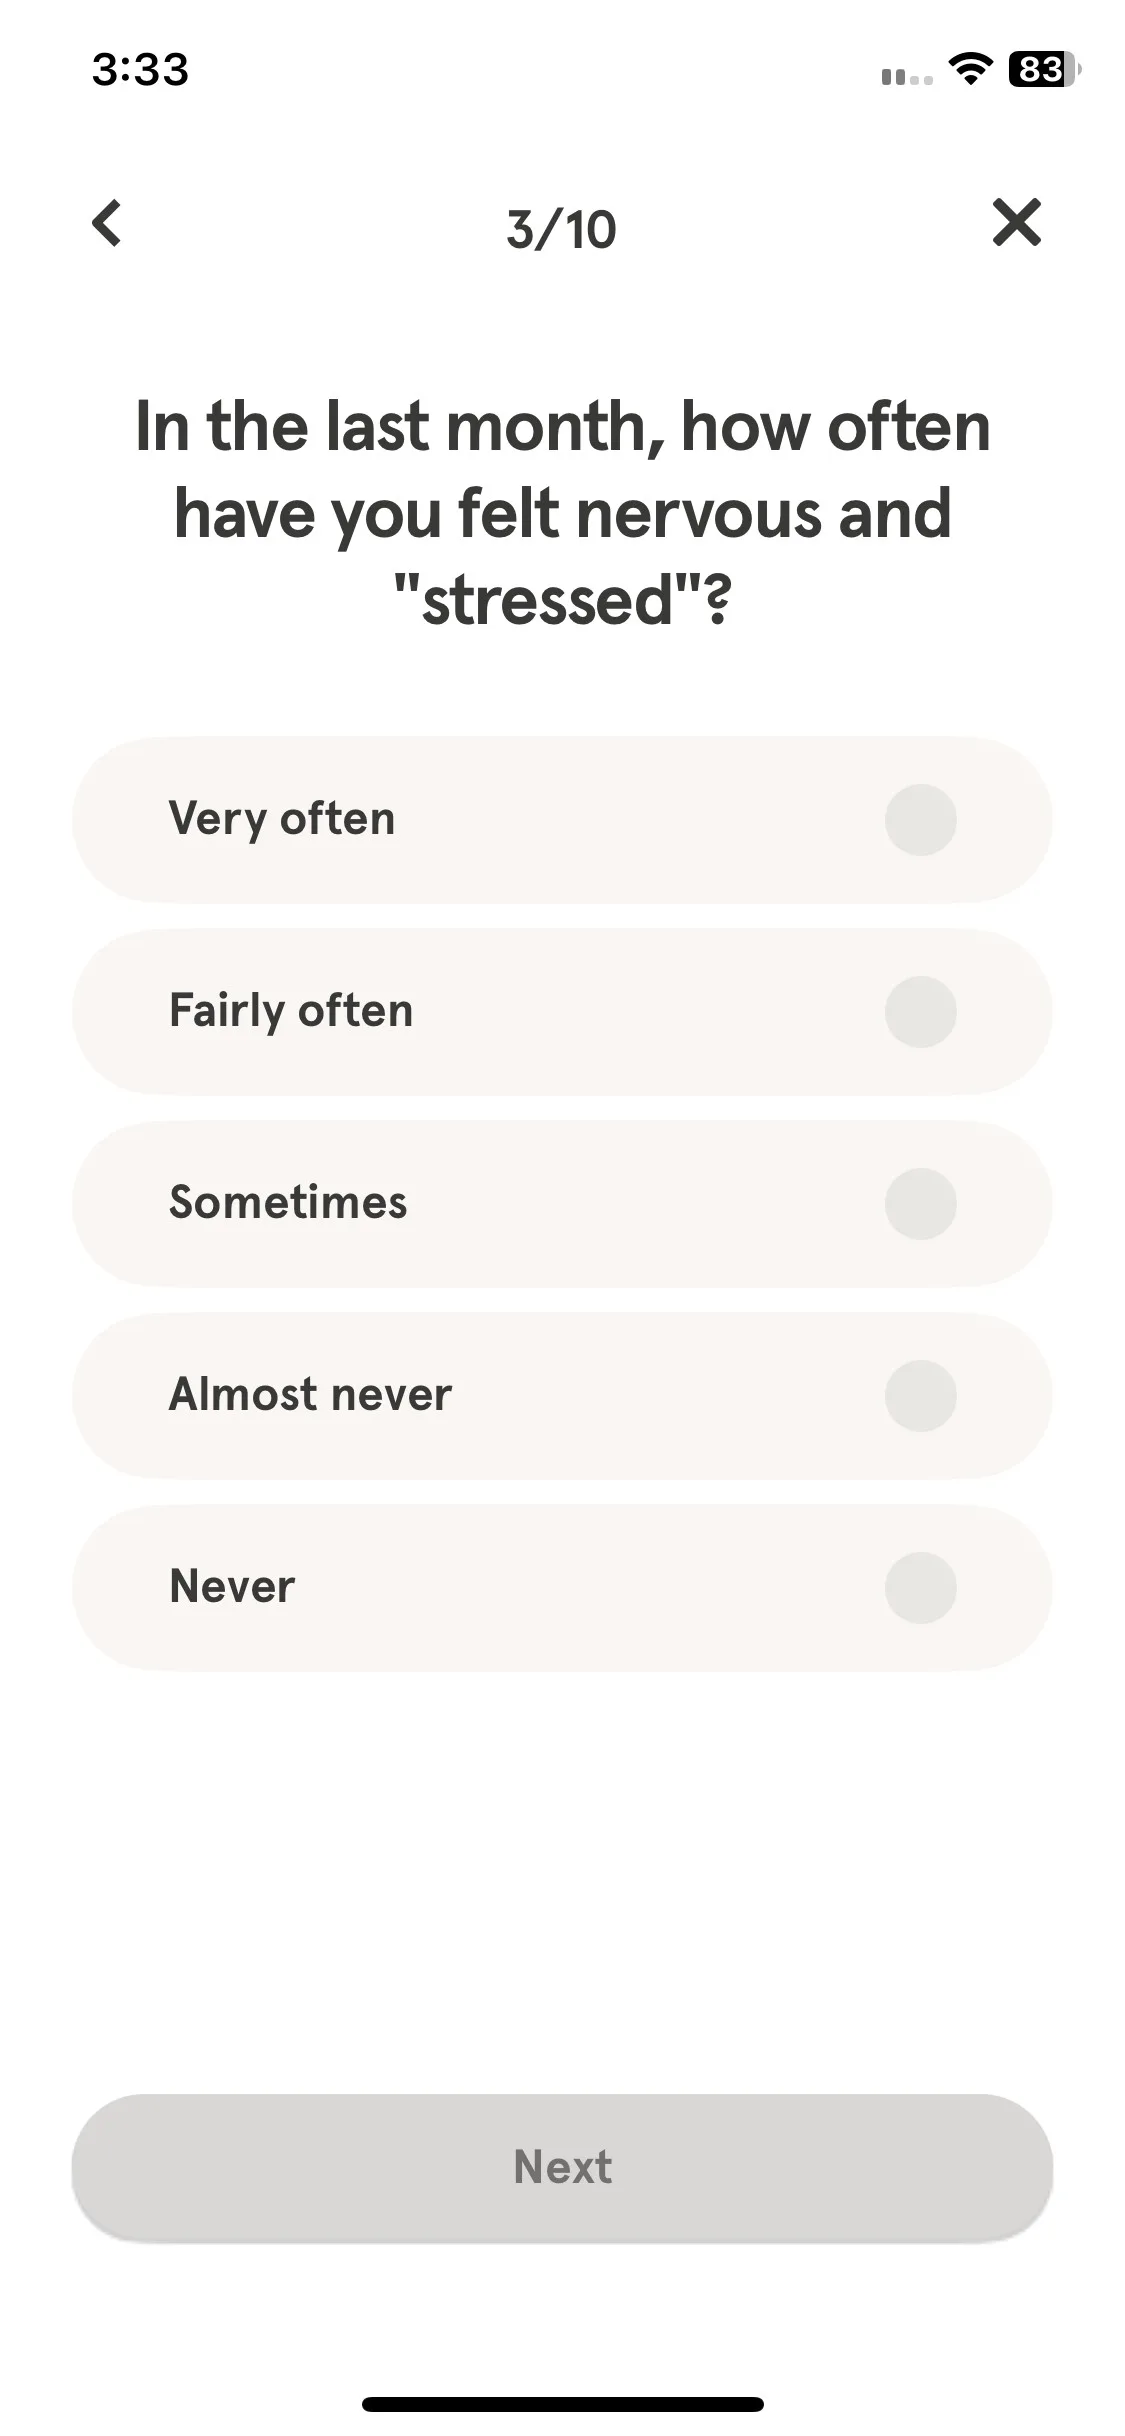
Task: Choose the Almost never answer label
Action: tap(310, 1394)
